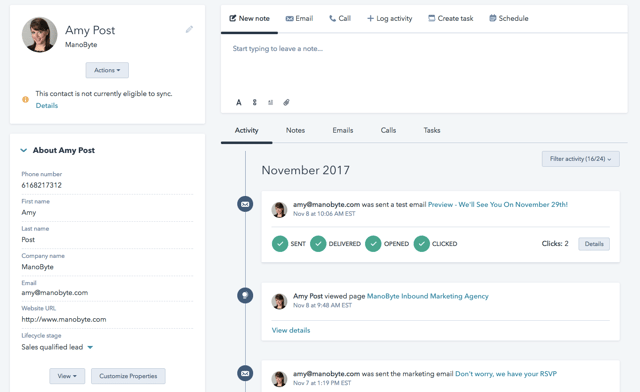Click the Nov 8 at 9:48 AM EST timestamp
The image size is (640, 392).
click(322, 305)
